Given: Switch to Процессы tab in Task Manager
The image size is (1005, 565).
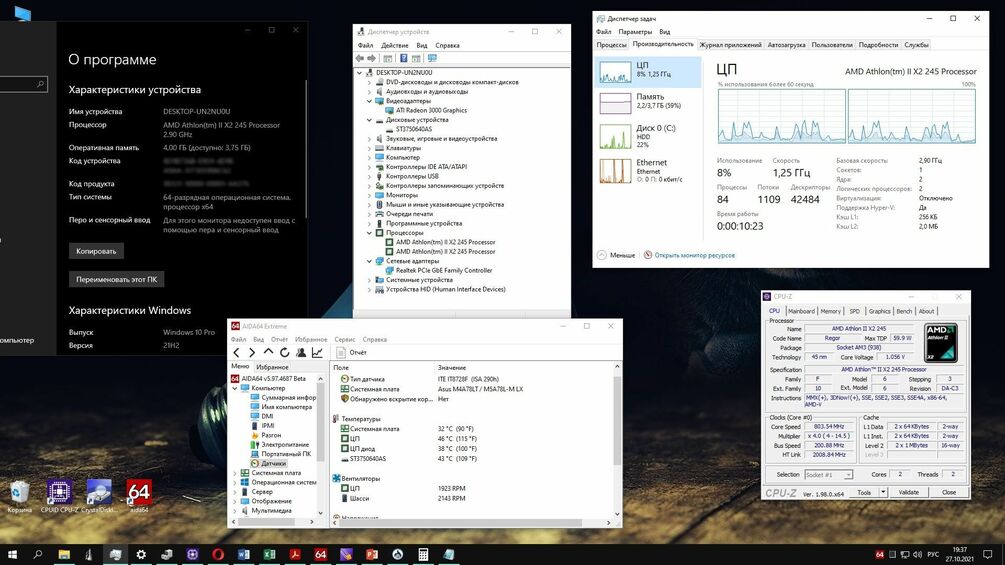Looking at the screenshot, I should pyautogui.click(x=611, y=45).
